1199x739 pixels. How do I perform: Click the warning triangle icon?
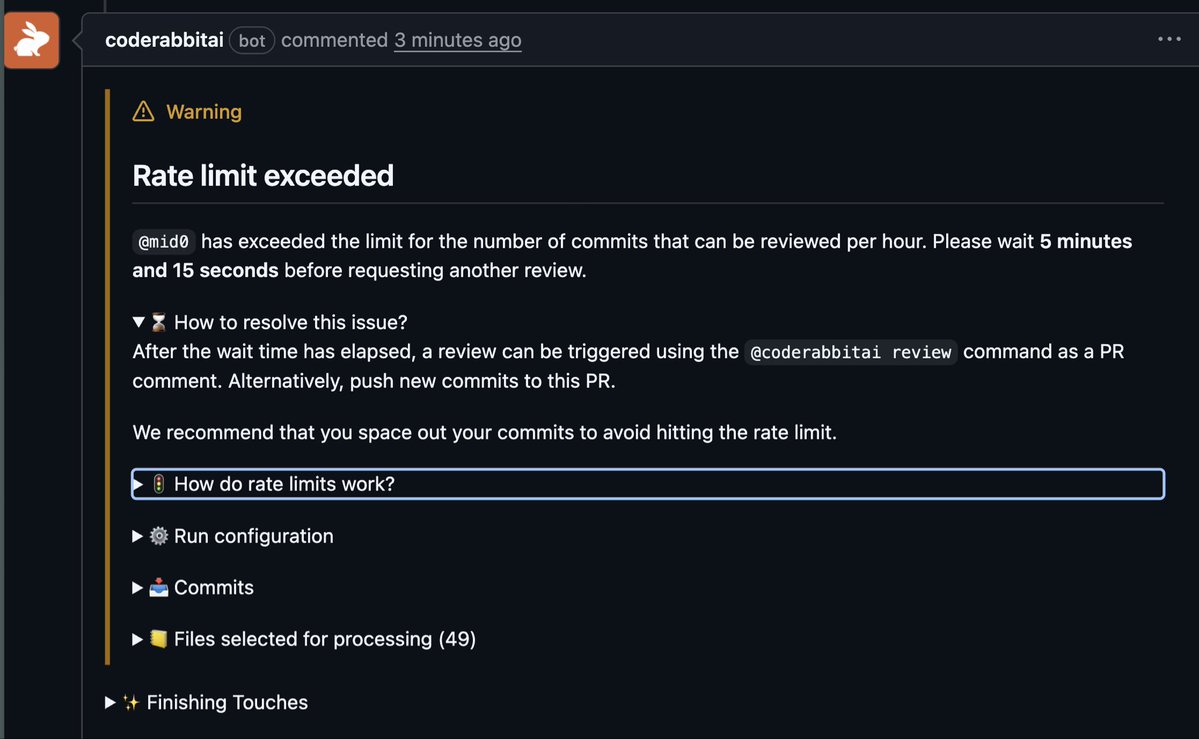tap(143, 112)
